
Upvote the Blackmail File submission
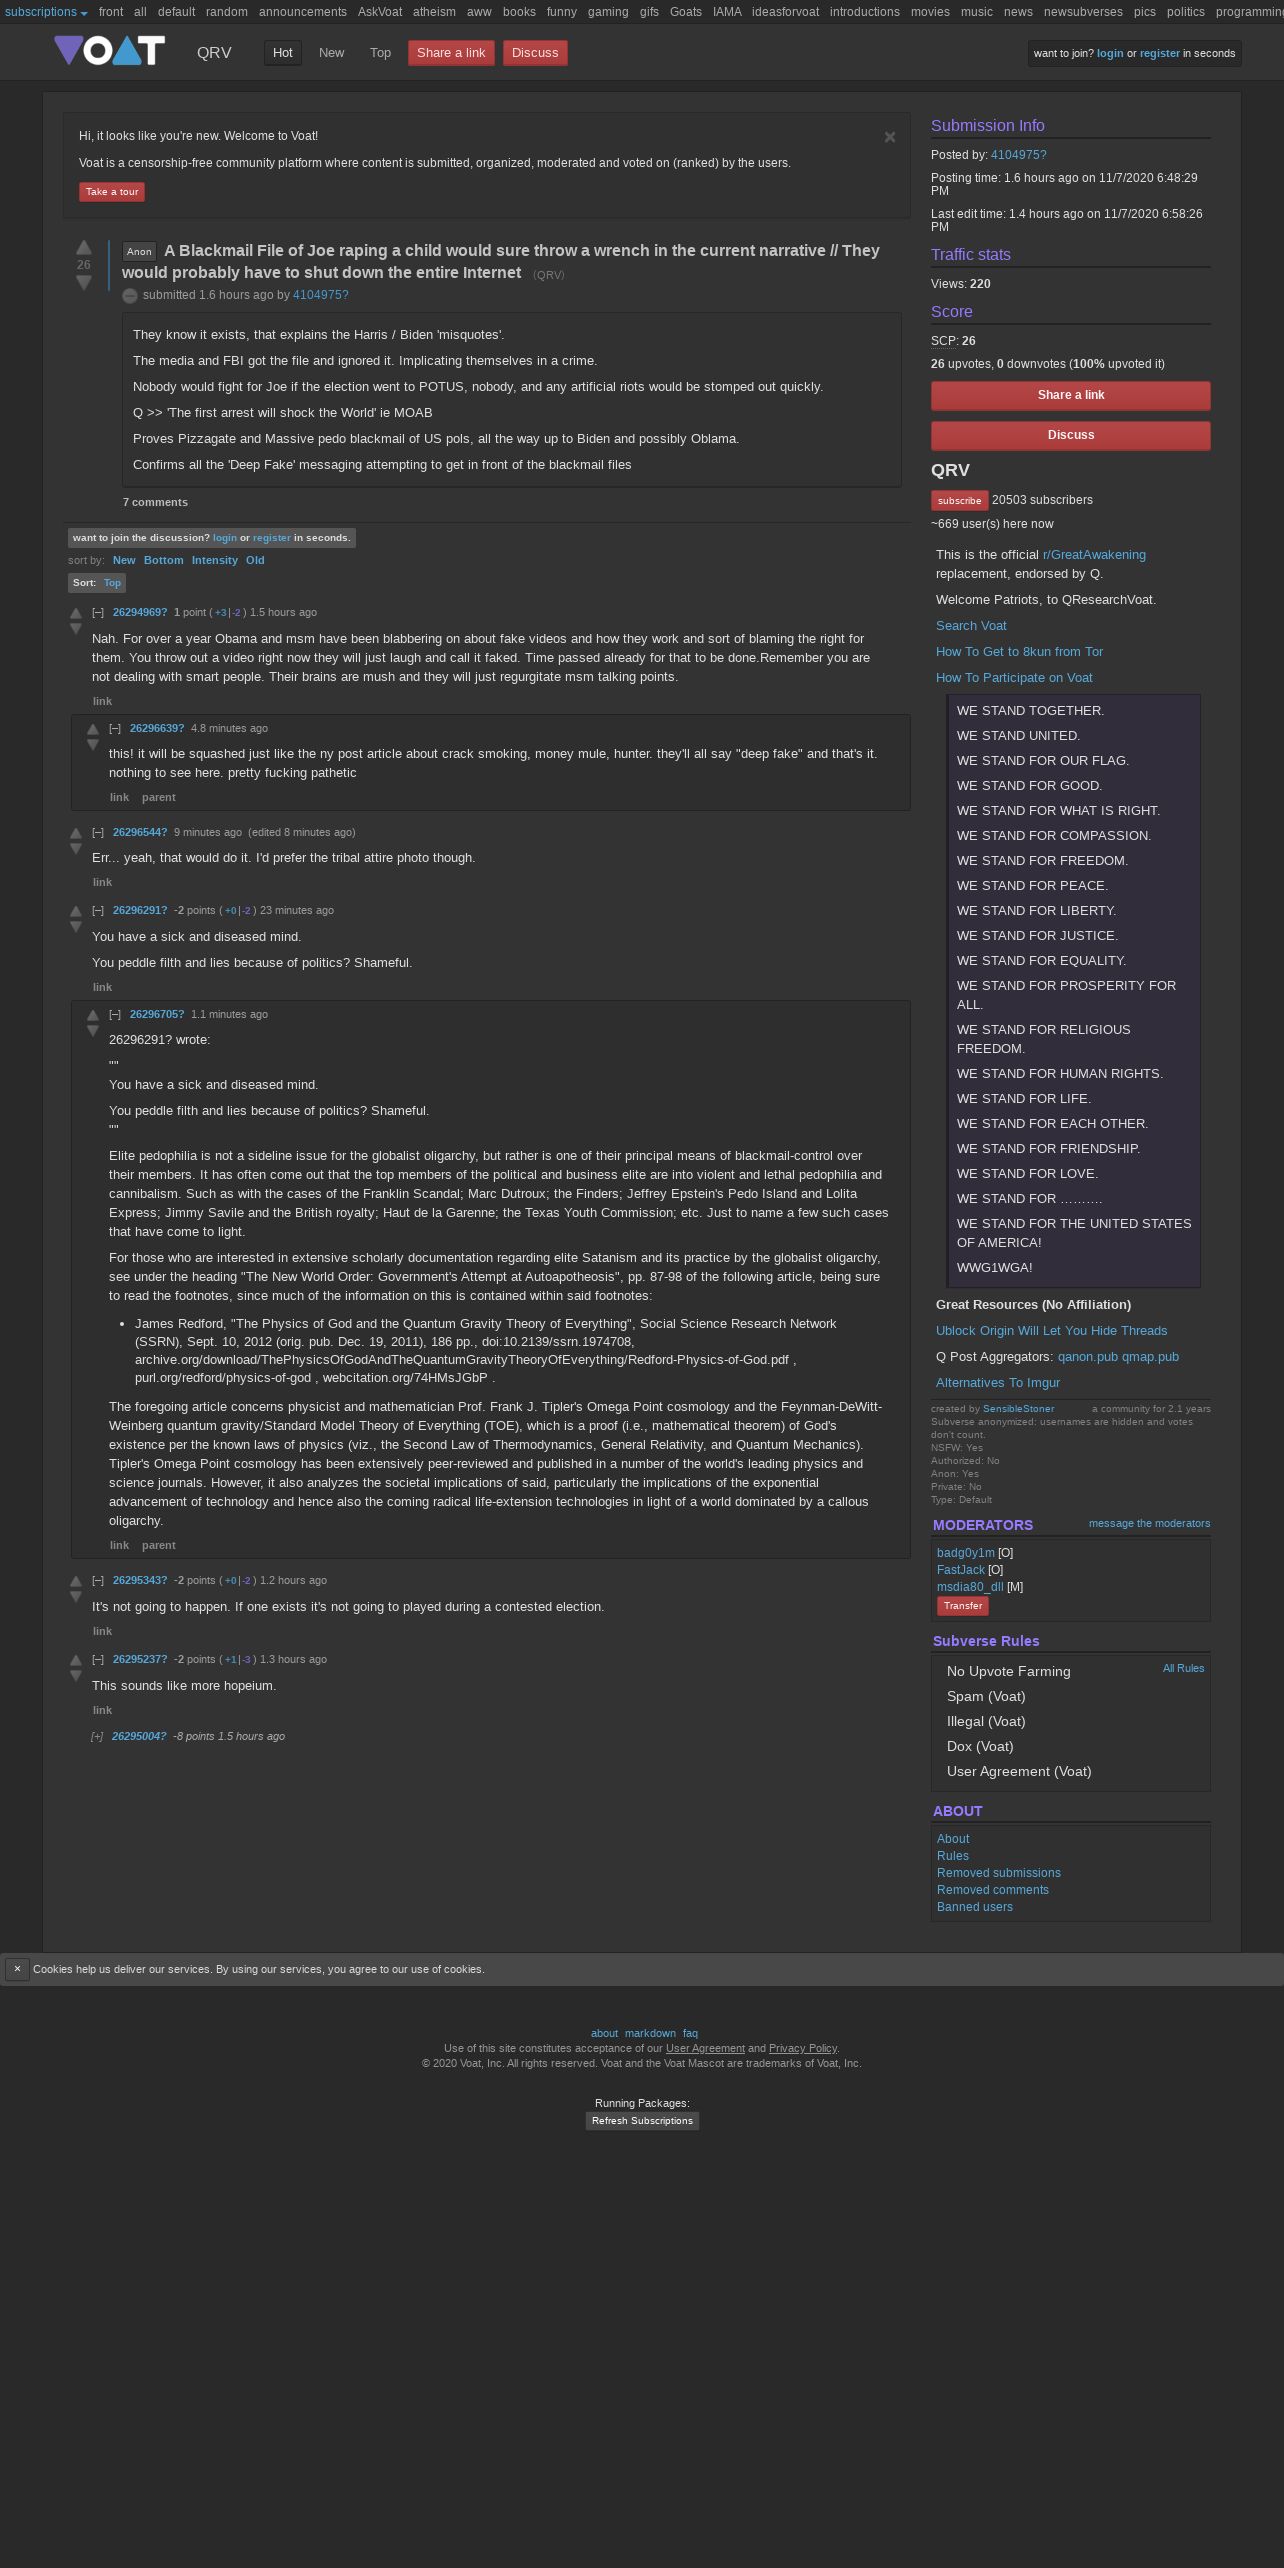point(84,247)
